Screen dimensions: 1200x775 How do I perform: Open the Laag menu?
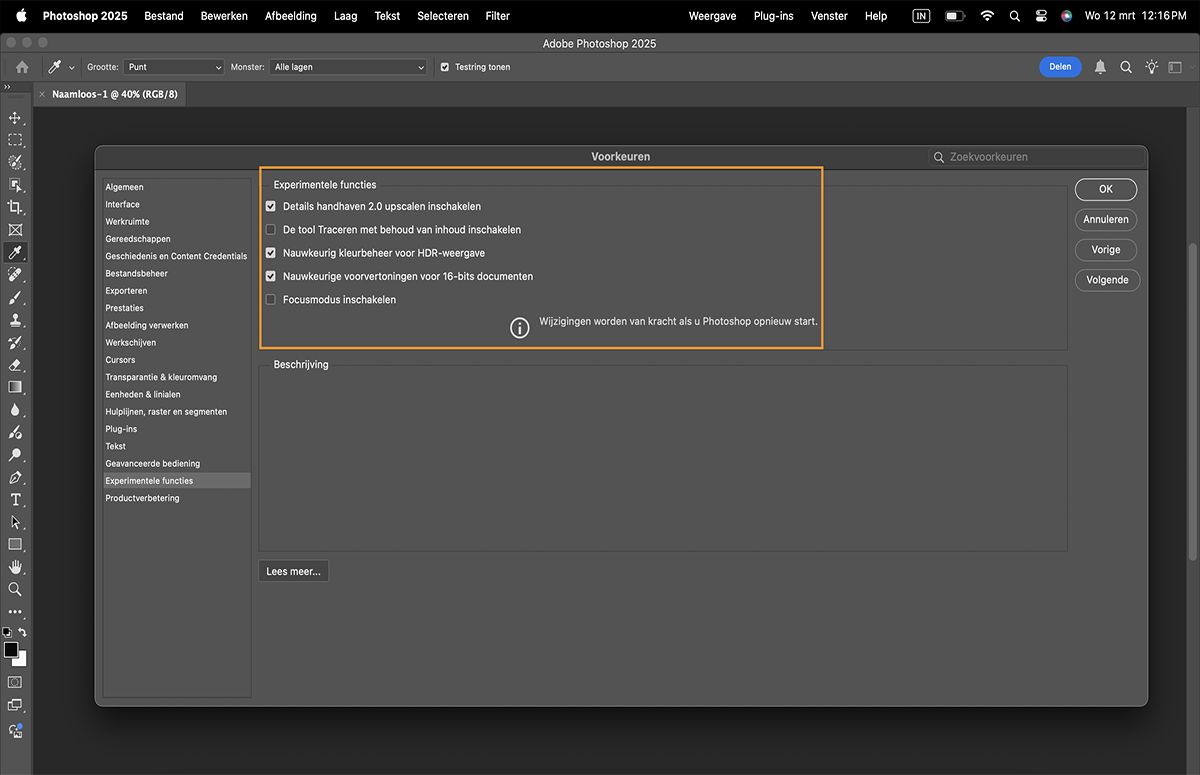(x=345, y=16)
